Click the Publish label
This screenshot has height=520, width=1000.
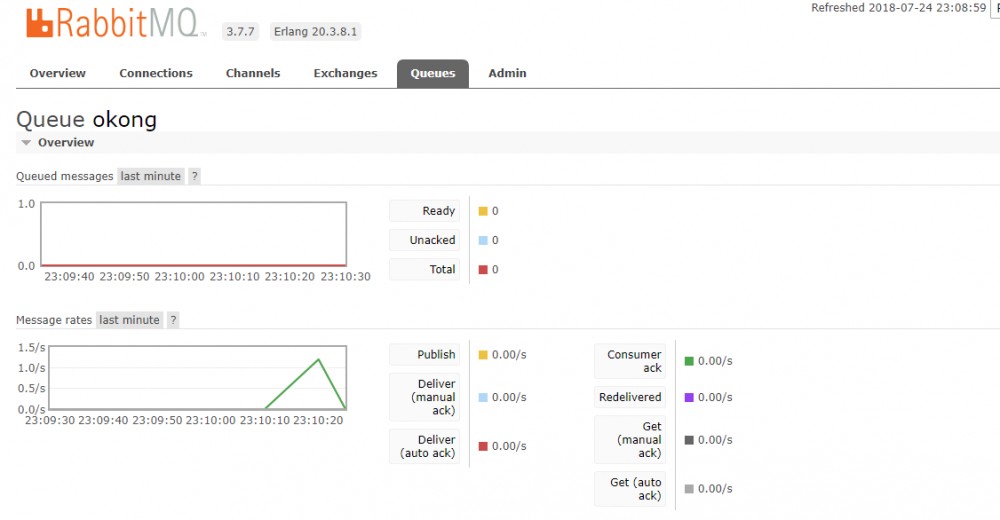point(425,355)
